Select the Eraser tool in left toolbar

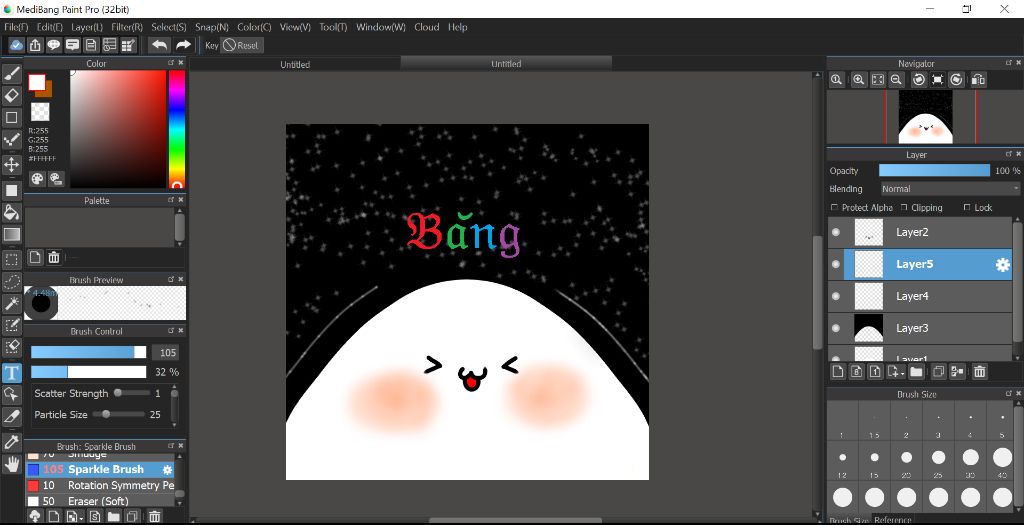pyautogui.click(x=12, y=95)
